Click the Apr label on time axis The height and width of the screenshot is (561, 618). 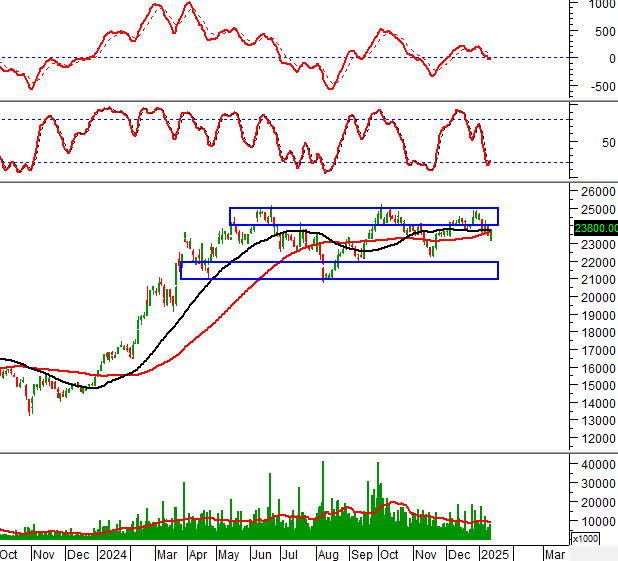pyautogui.click(x=198, y=553)
